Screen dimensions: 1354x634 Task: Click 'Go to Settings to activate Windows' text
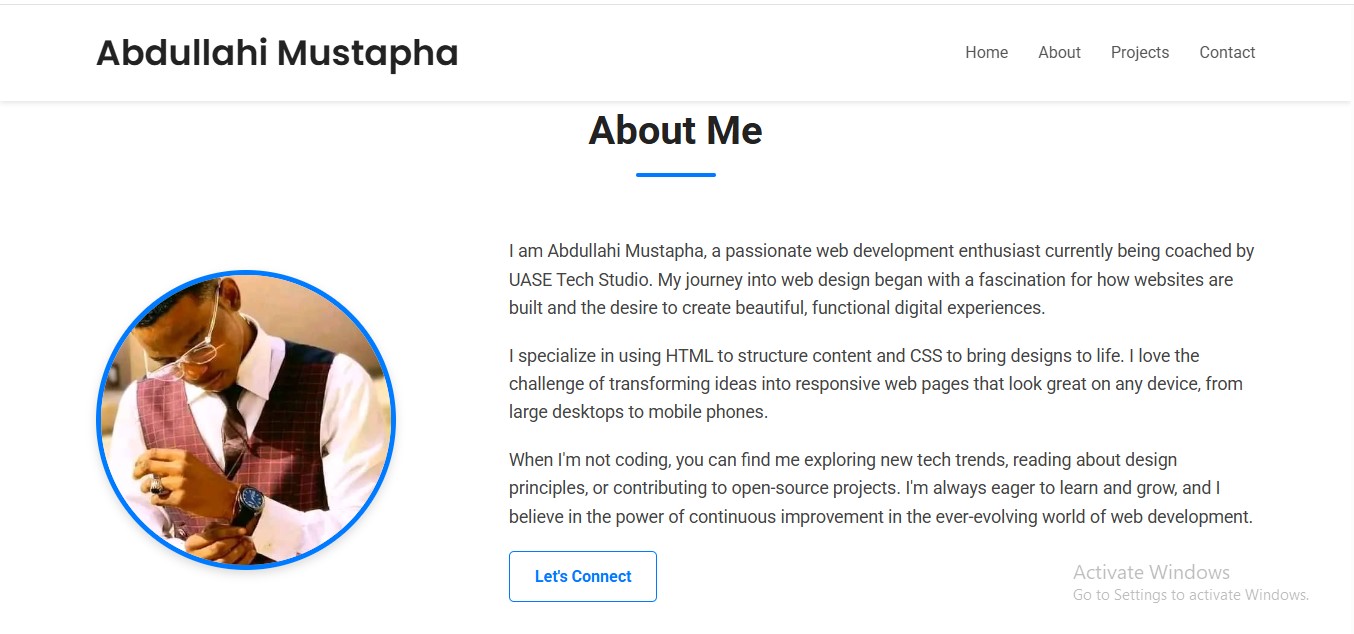click(1190, 595)
